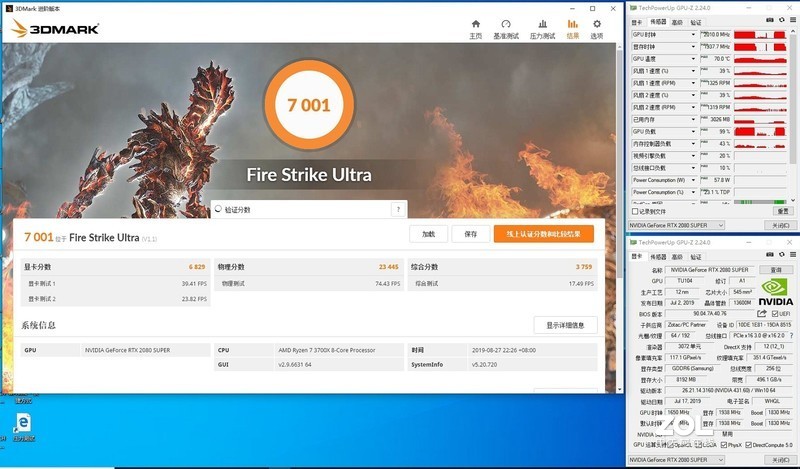Open the 基准测试 benchmarks section in 3DMark
Image resolution: width=800 pixels, height=469 pixels.
[x=506, y=29]
